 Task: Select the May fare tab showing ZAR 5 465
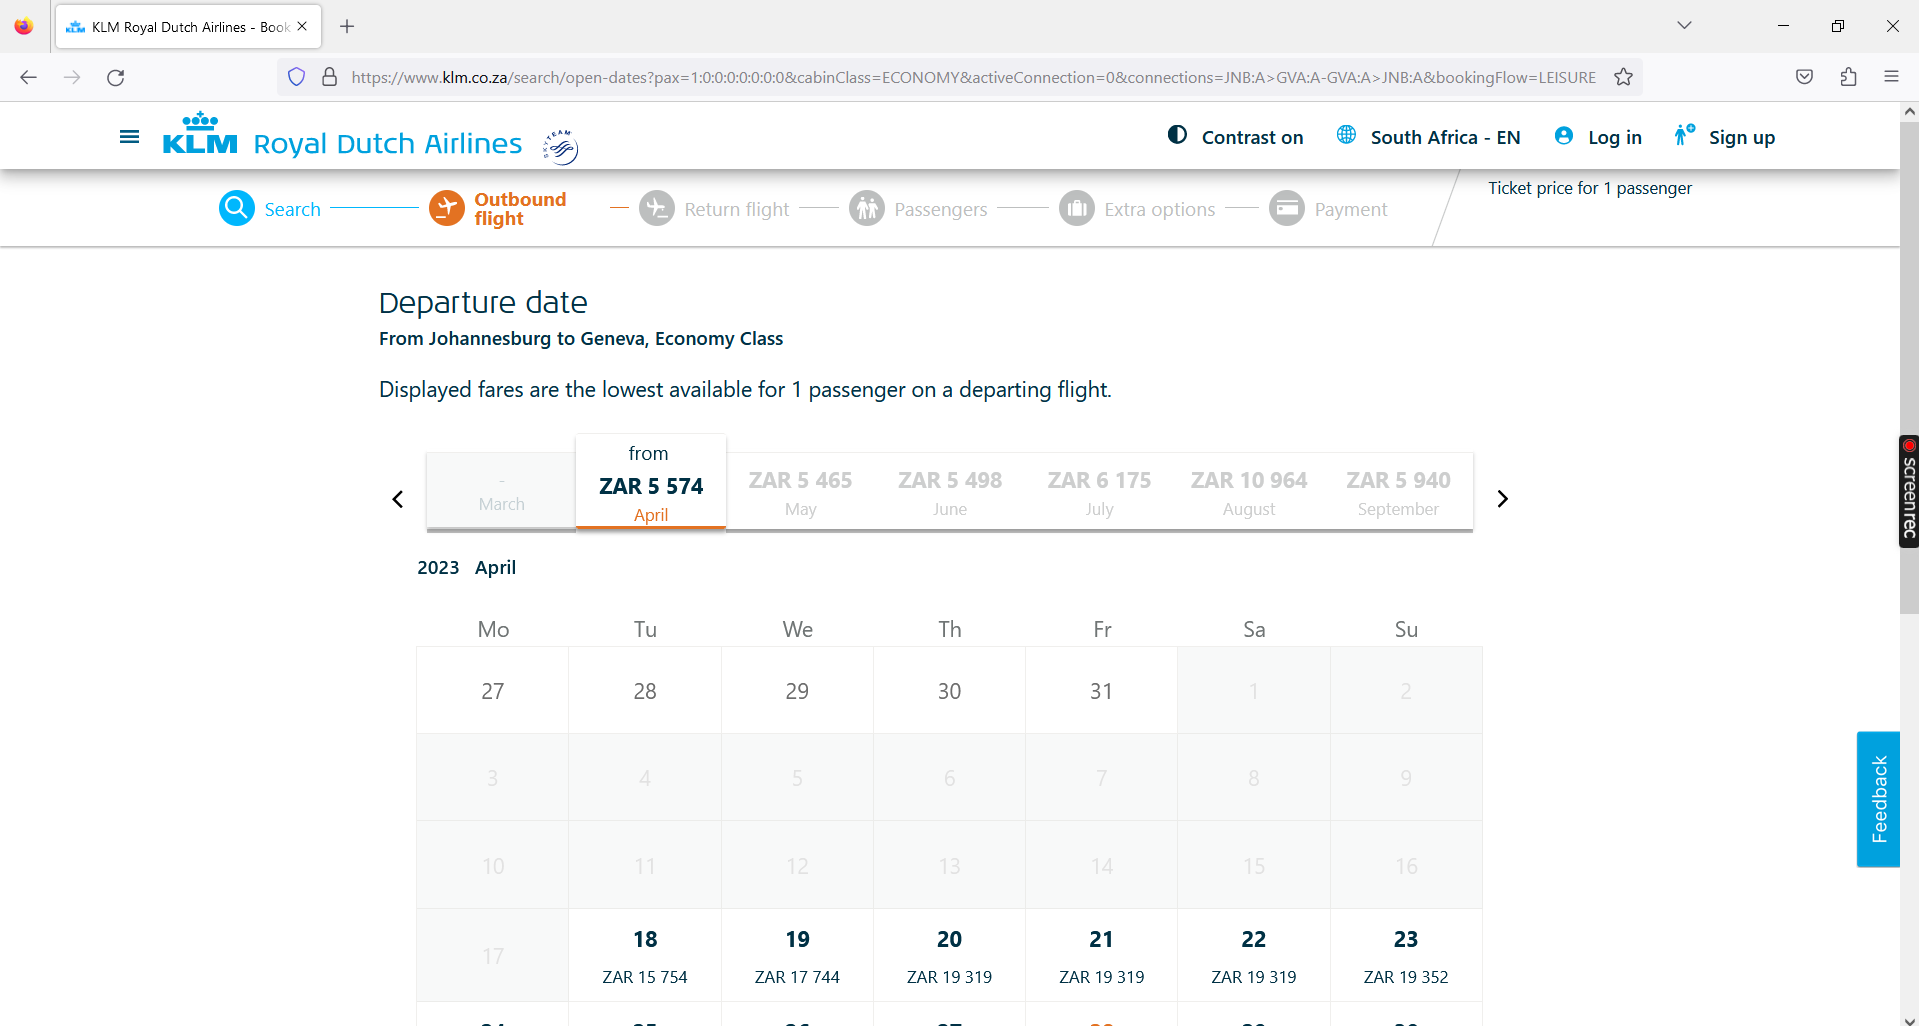point(800,492)
